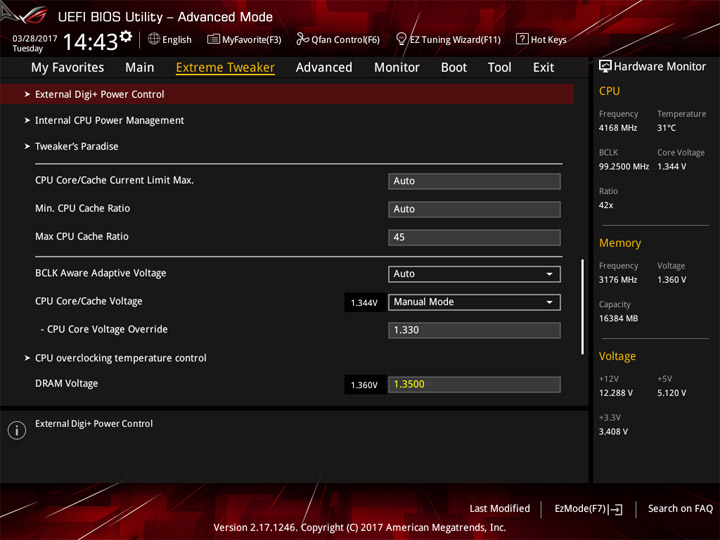Screen dimensions: 720x540
Task: Click the English language button
Action: pyautogui.click(x=170, y=39)
